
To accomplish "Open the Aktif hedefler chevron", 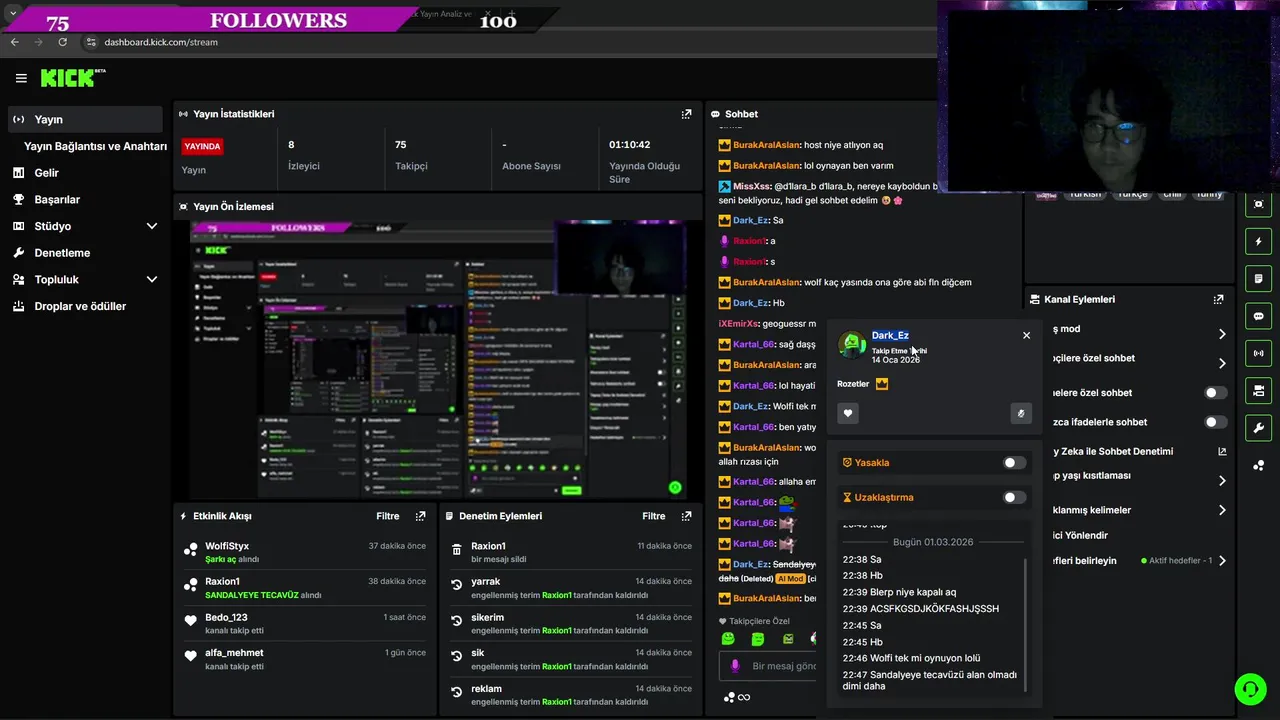I will pos(1222,561).
